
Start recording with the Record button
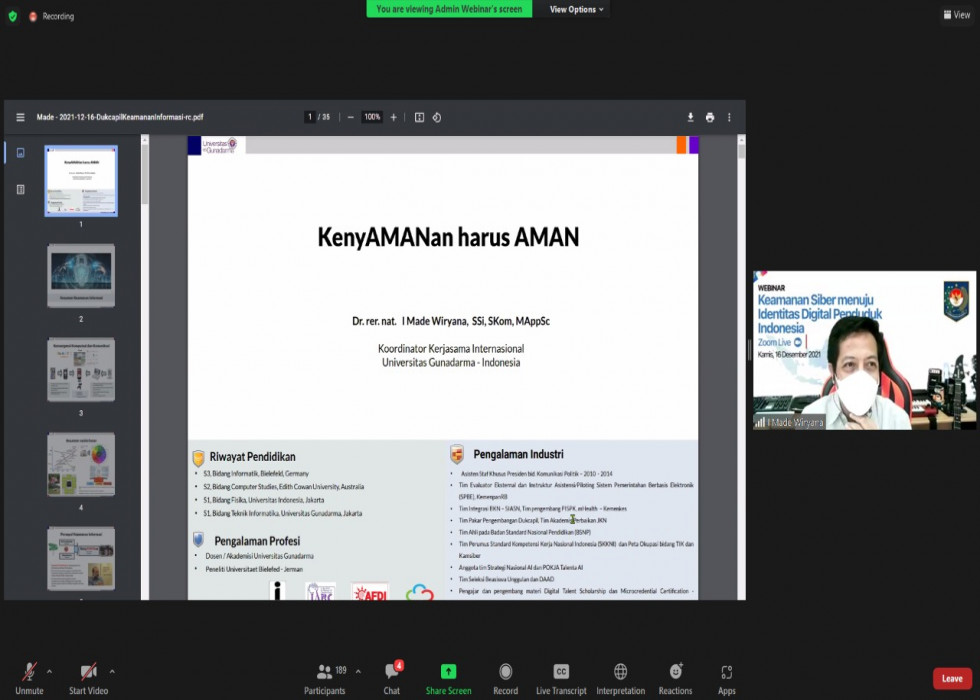pos(505,673)
